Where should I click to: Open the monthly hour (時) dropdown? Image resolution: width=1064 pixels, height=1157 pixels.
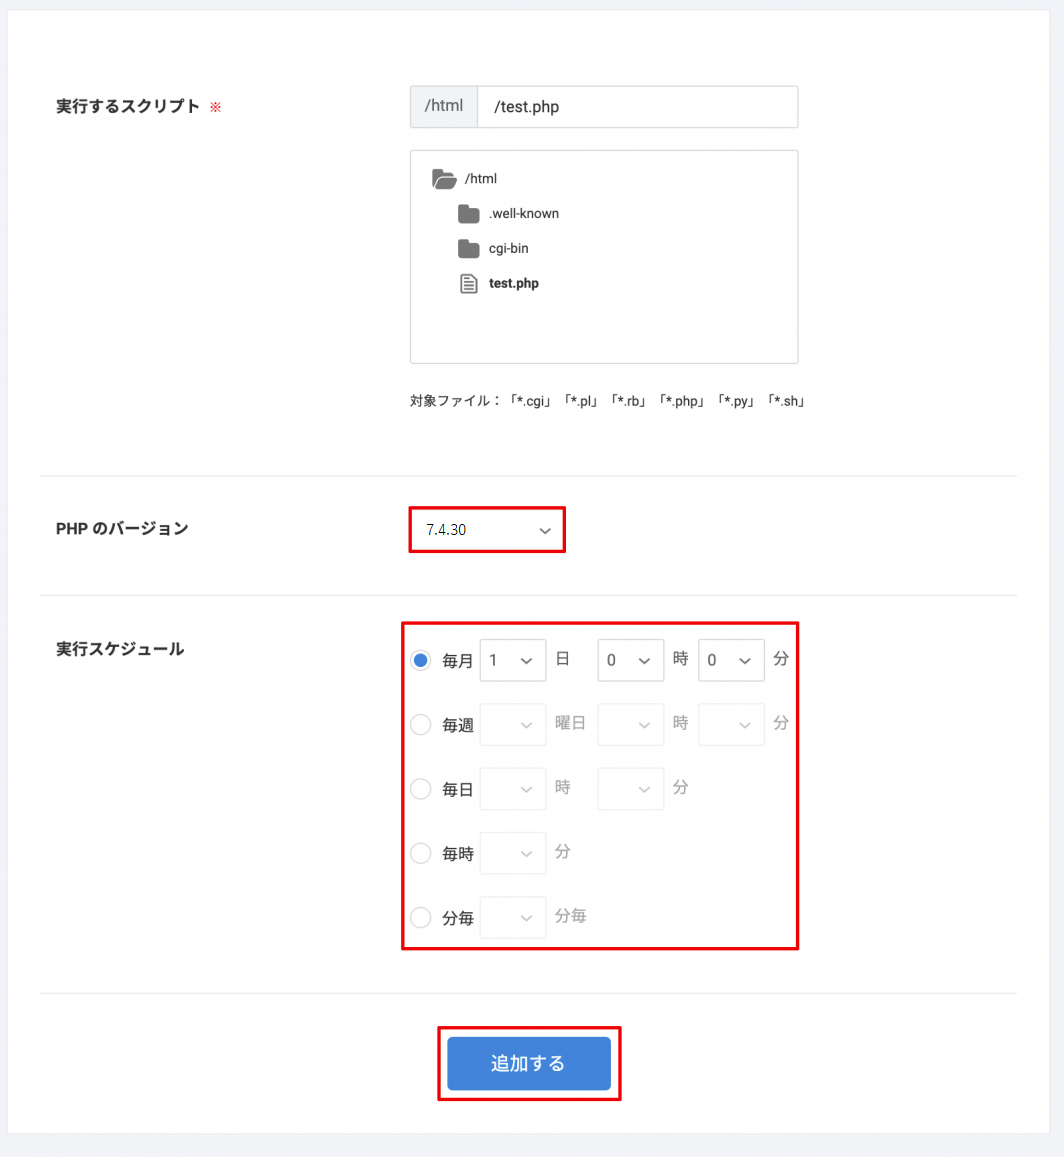[630, 661]
